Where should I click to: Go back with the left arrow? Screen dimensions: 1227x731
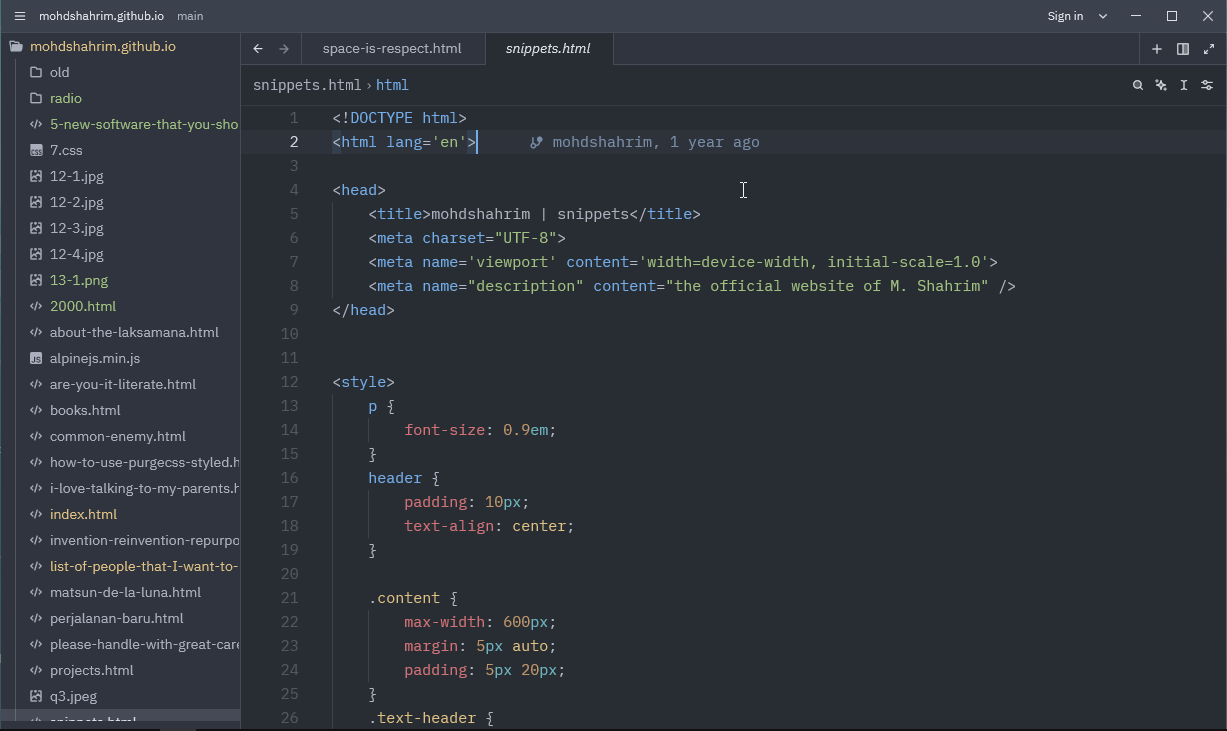click(258, 48)
